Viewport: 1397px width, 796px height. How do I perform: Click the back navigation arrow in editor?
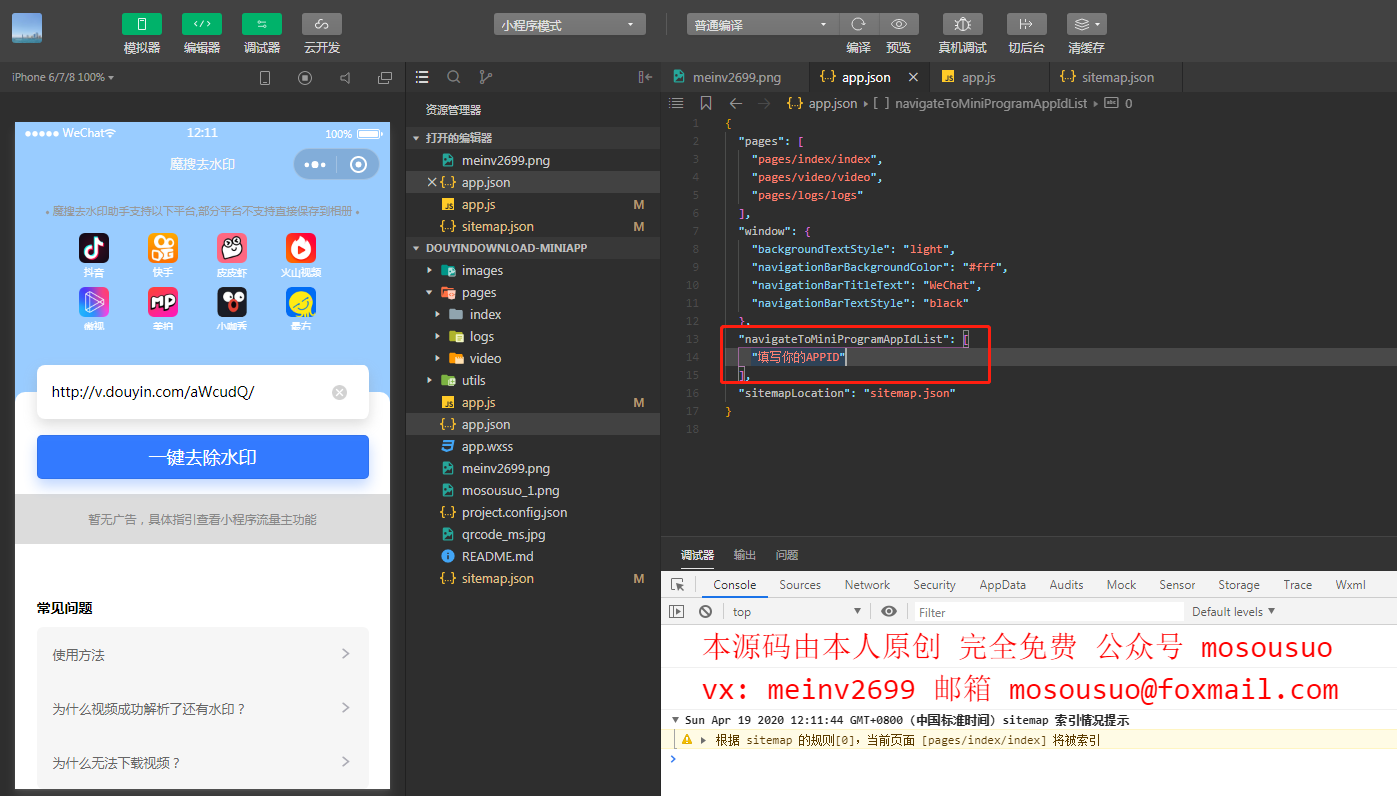tap(736, 103)
